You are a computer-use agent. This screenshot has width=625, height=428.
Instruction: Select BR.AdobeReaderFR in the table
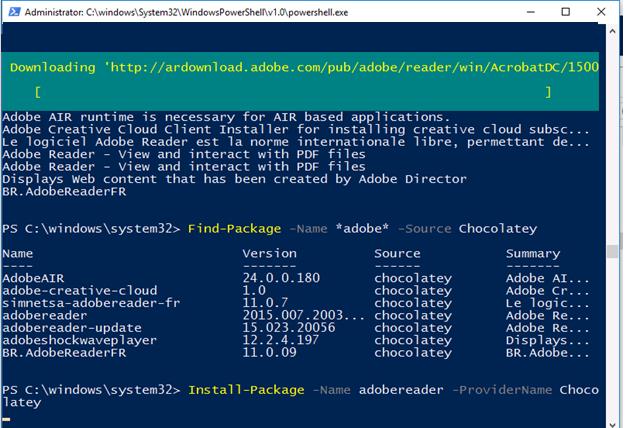point(64,353)
